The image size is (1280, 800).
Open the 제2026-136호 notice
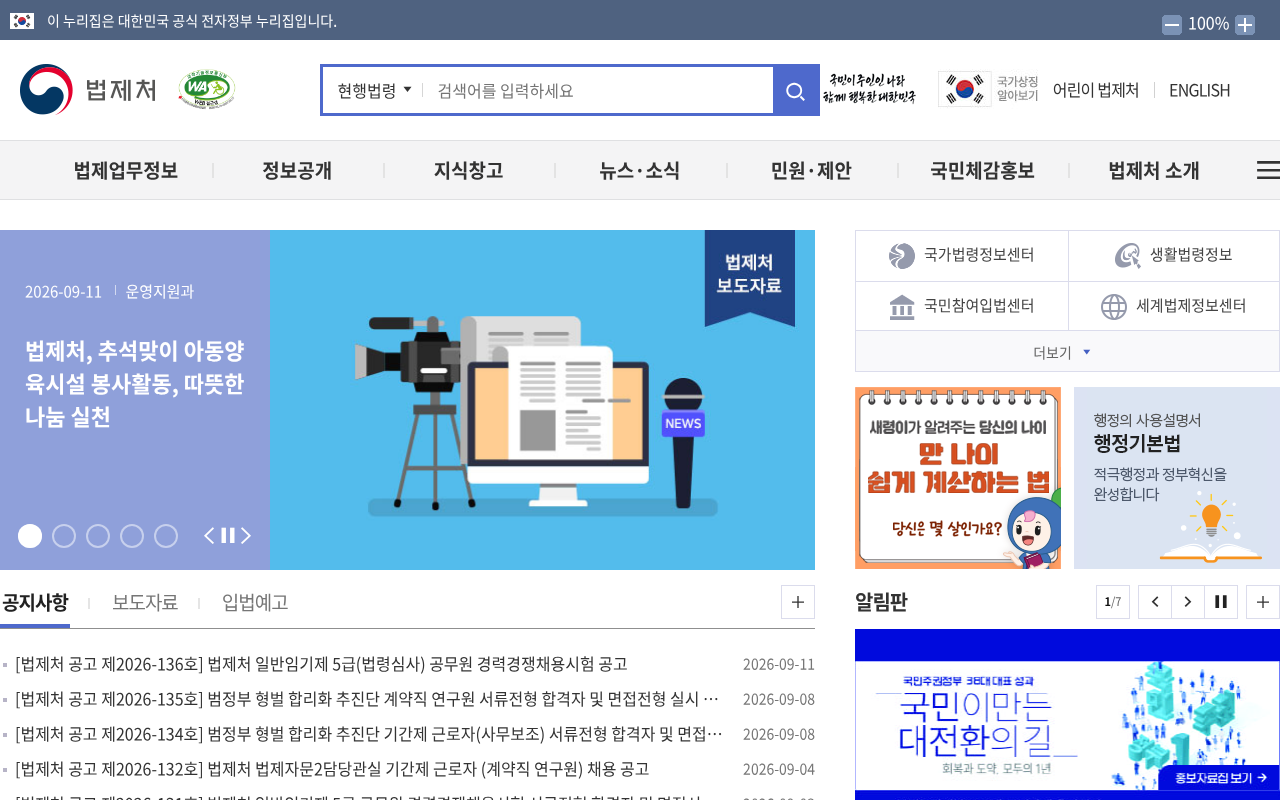pos(321,664)
